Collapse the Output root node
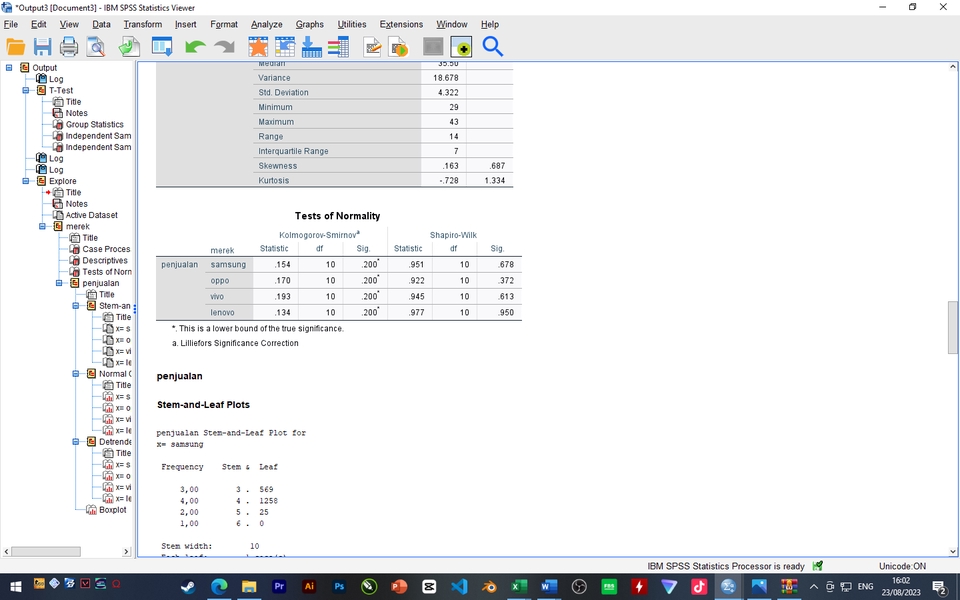 [9, 67]
